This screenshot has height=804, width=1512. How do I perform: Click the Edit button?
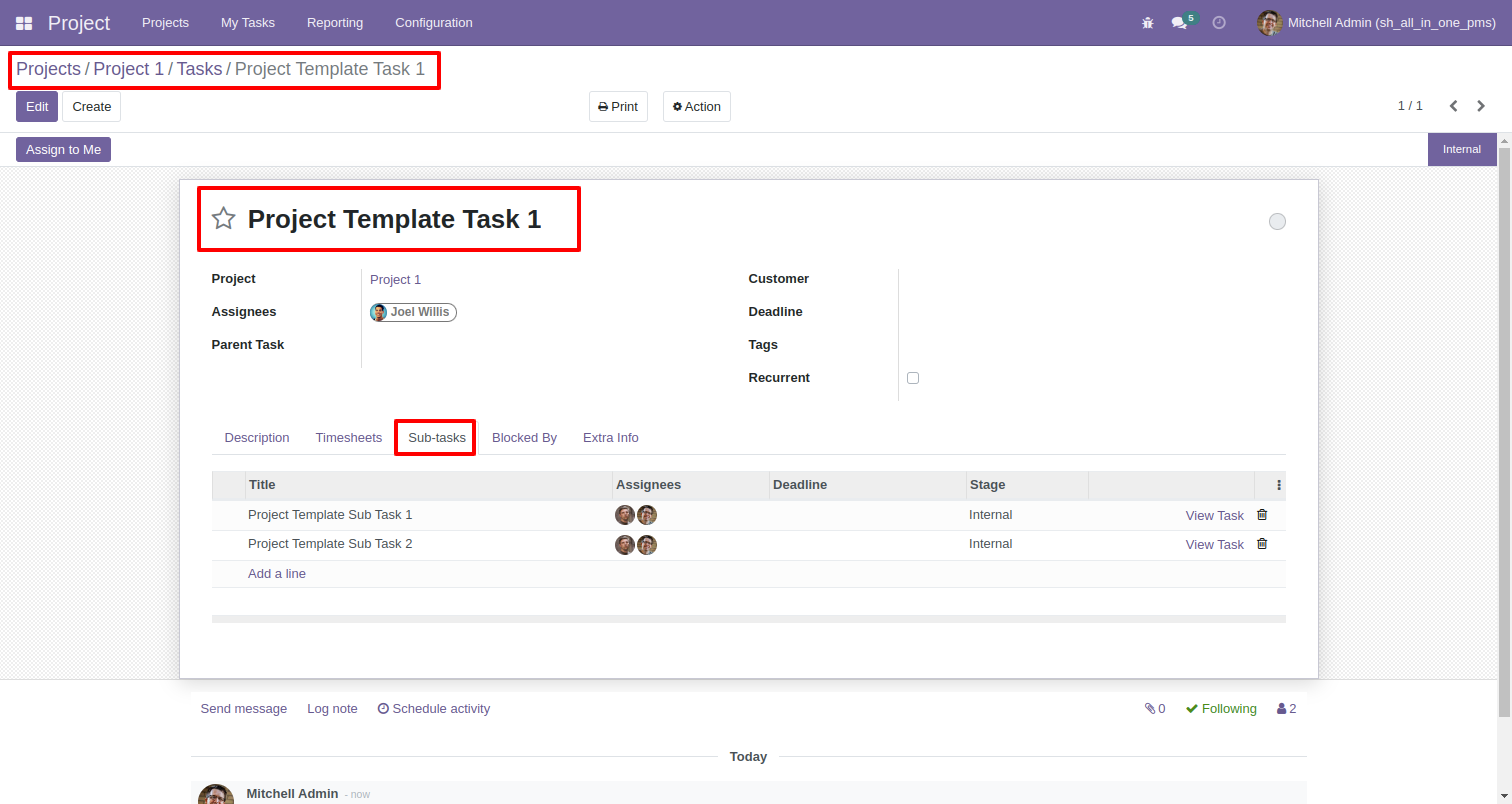[37, 107]
